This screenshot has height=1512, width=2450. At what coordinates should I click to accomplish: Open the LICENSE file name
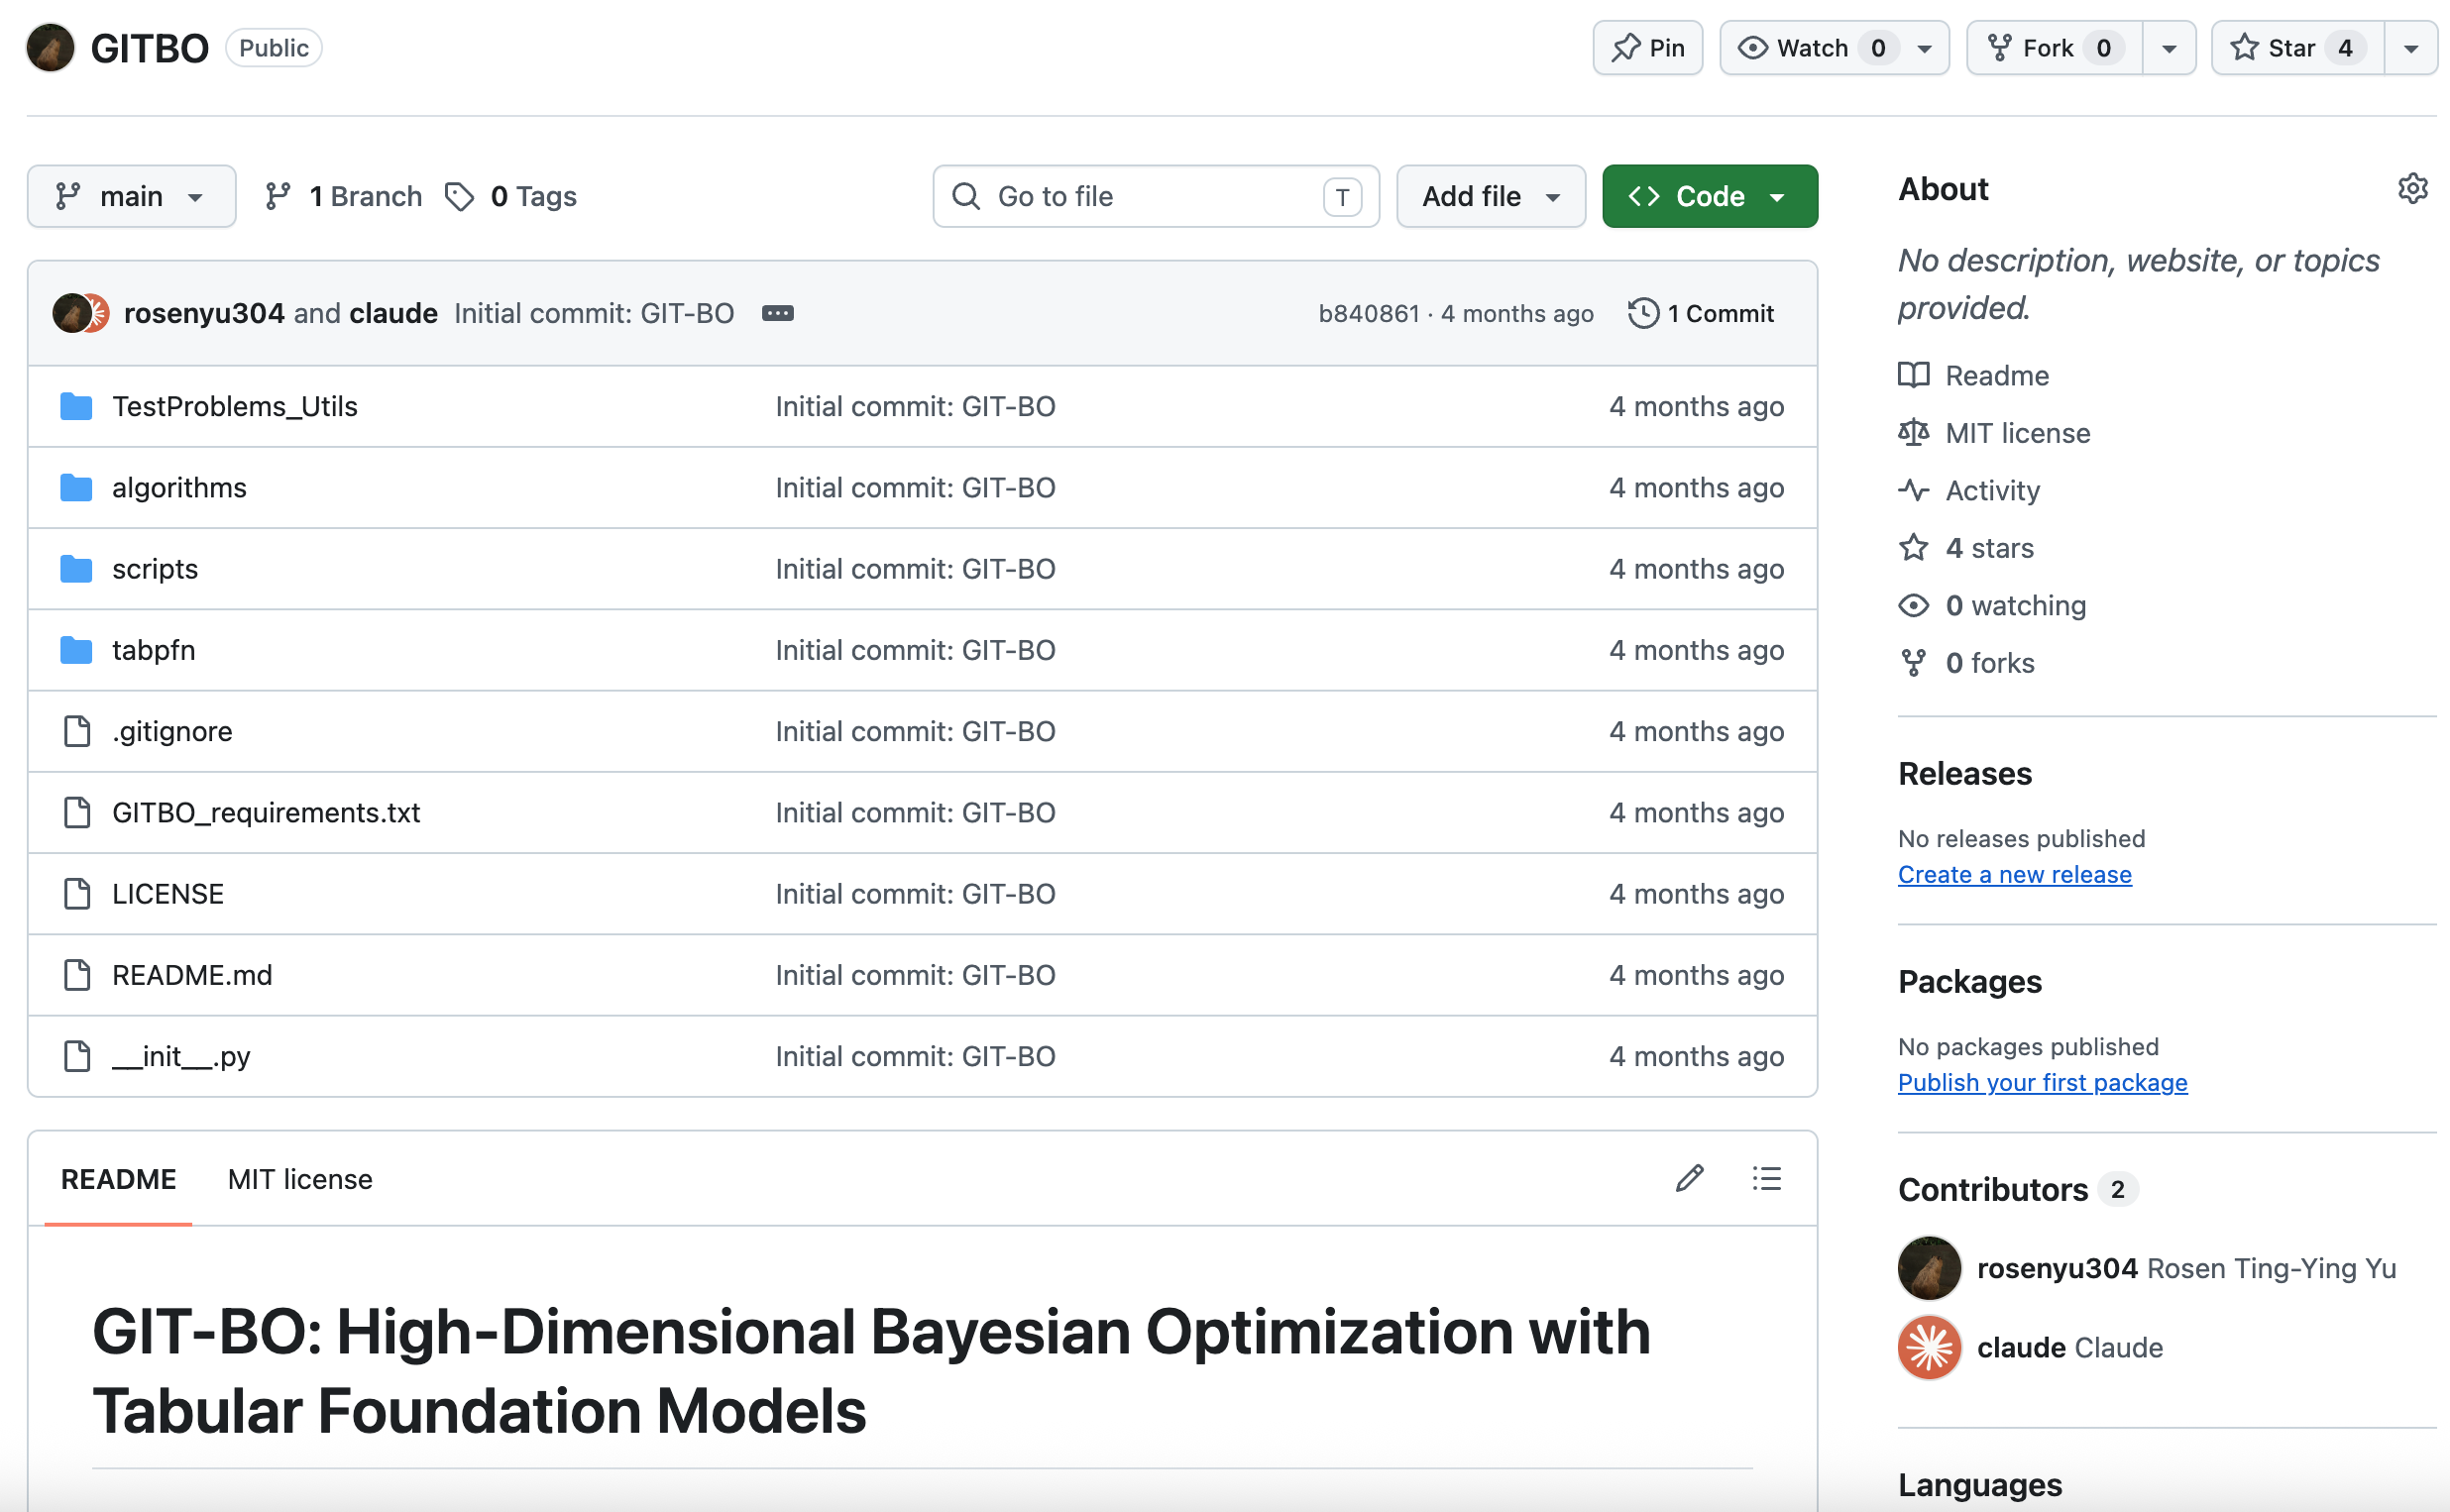click(168, 893)
